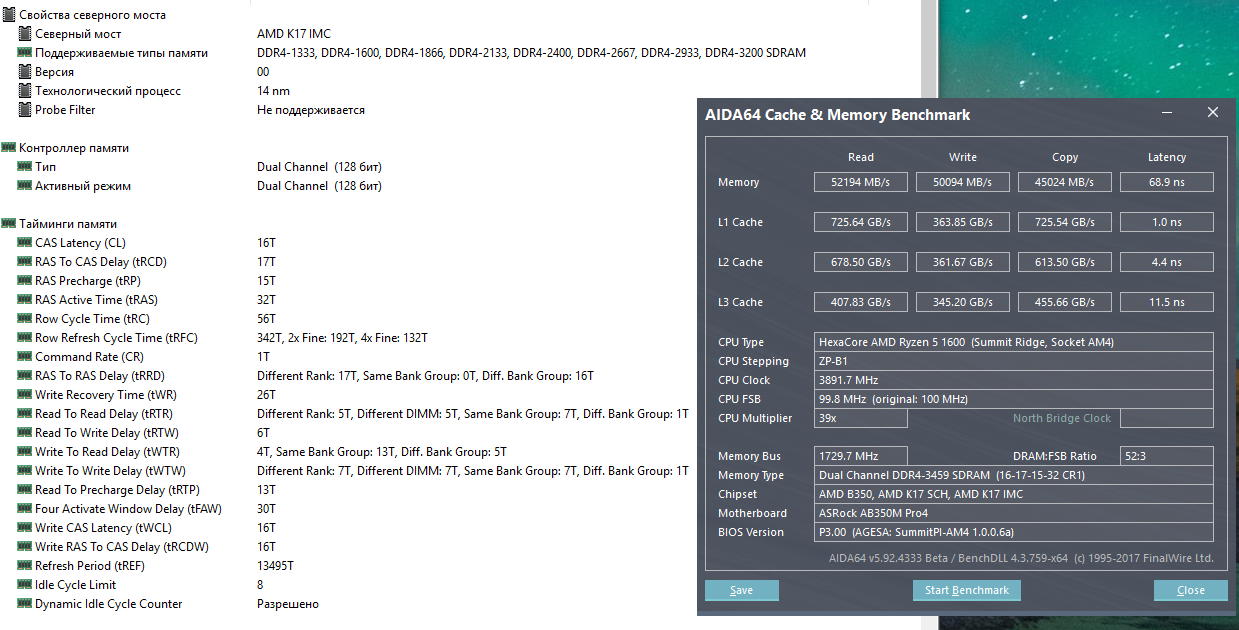Click memory icon beside Row Cycle Time (tRC)
Viewport: 1239px width, 630px height.
[x=26, y=319]
